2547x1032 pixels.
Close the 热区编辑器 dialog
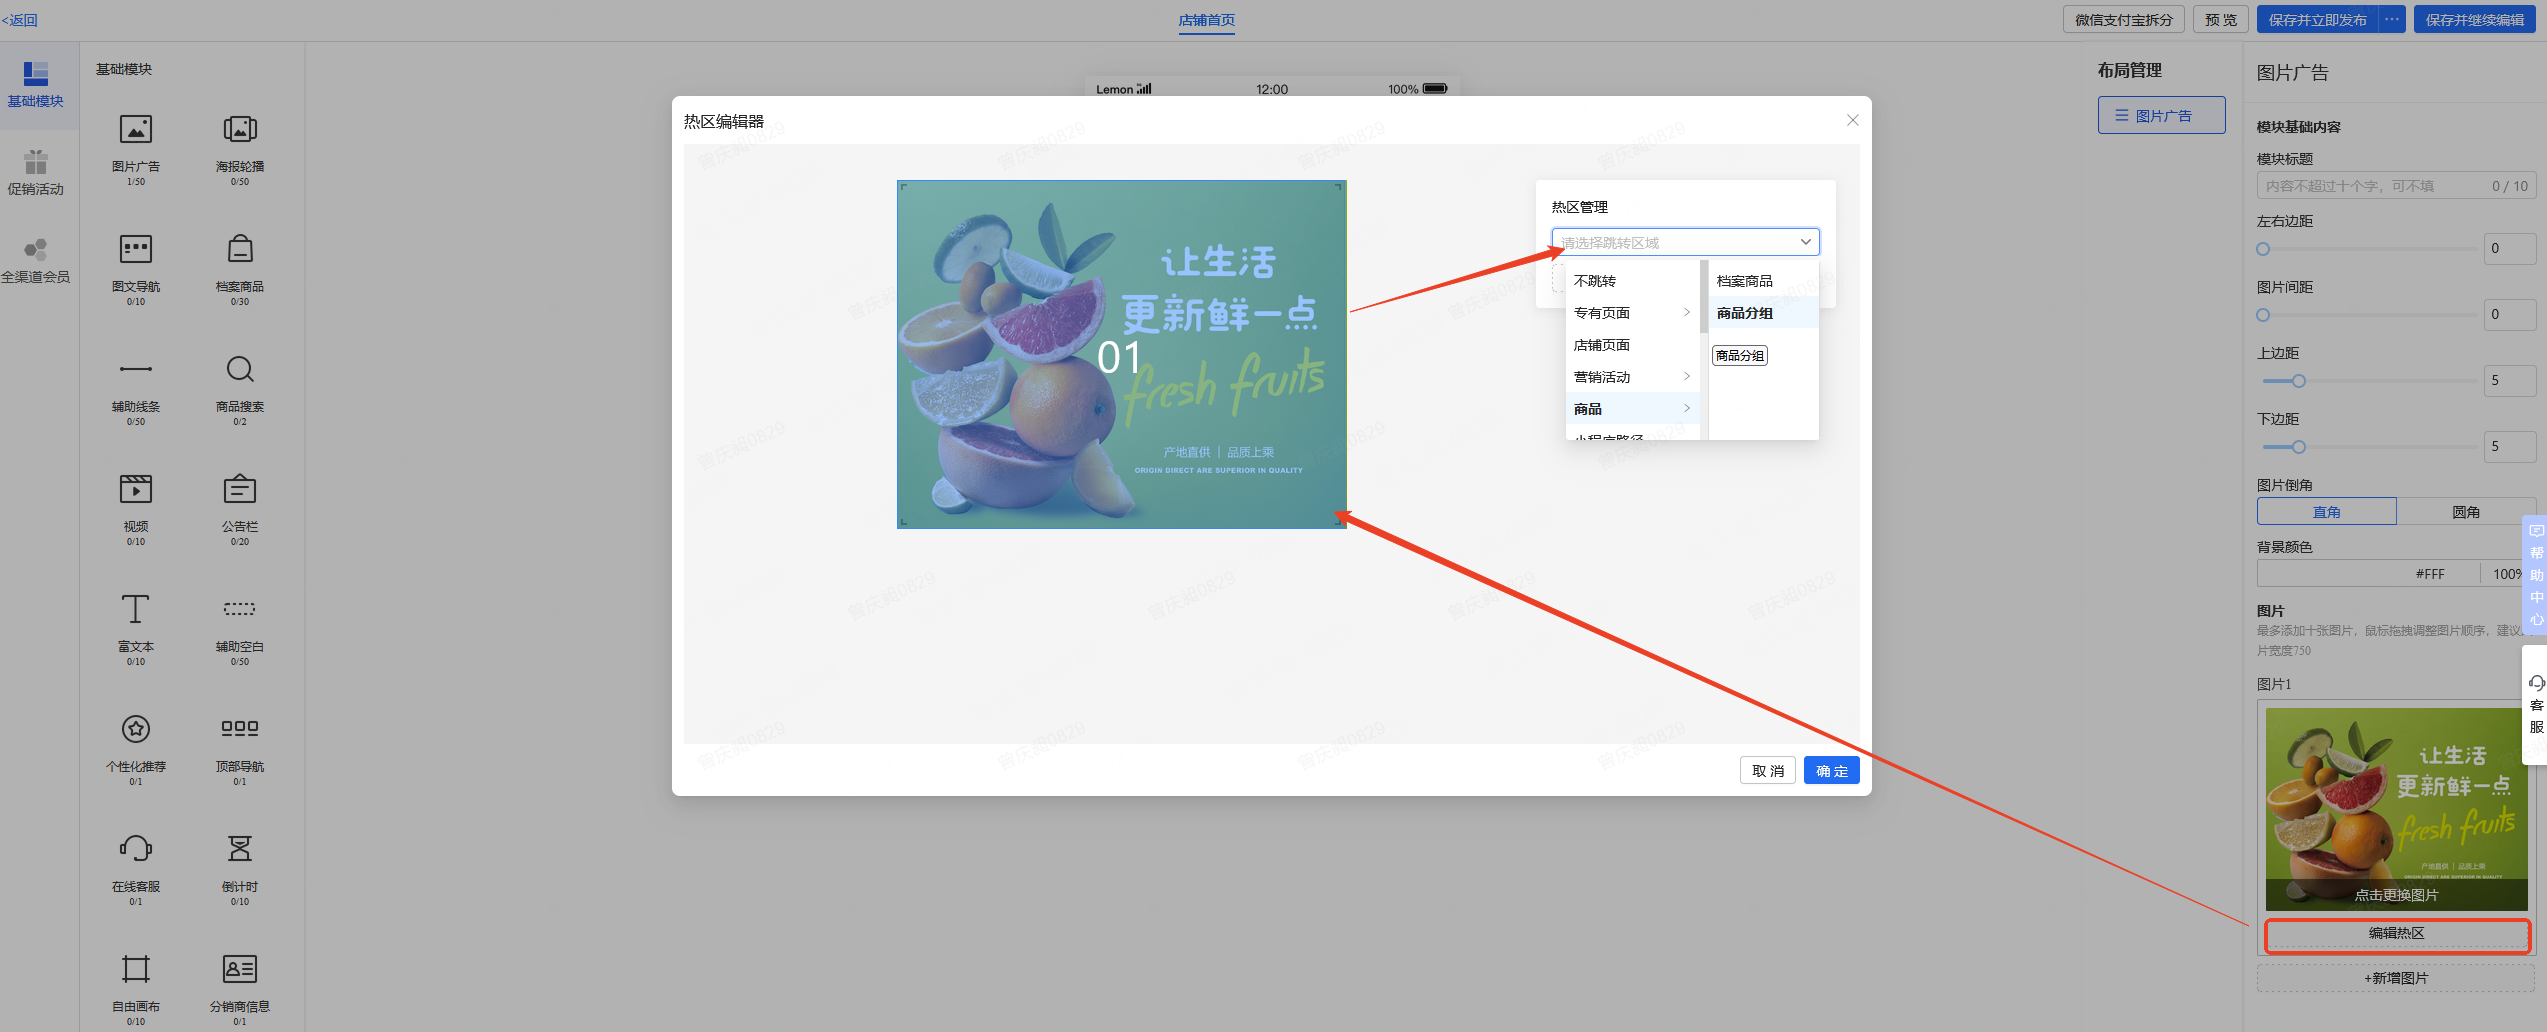point(1852,120)
